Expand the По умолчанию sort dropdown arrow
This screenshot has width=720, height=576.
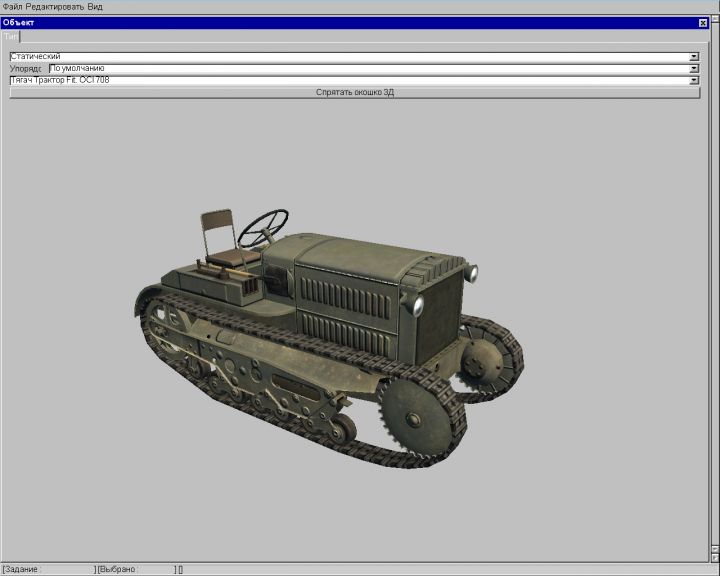(694, 69)
